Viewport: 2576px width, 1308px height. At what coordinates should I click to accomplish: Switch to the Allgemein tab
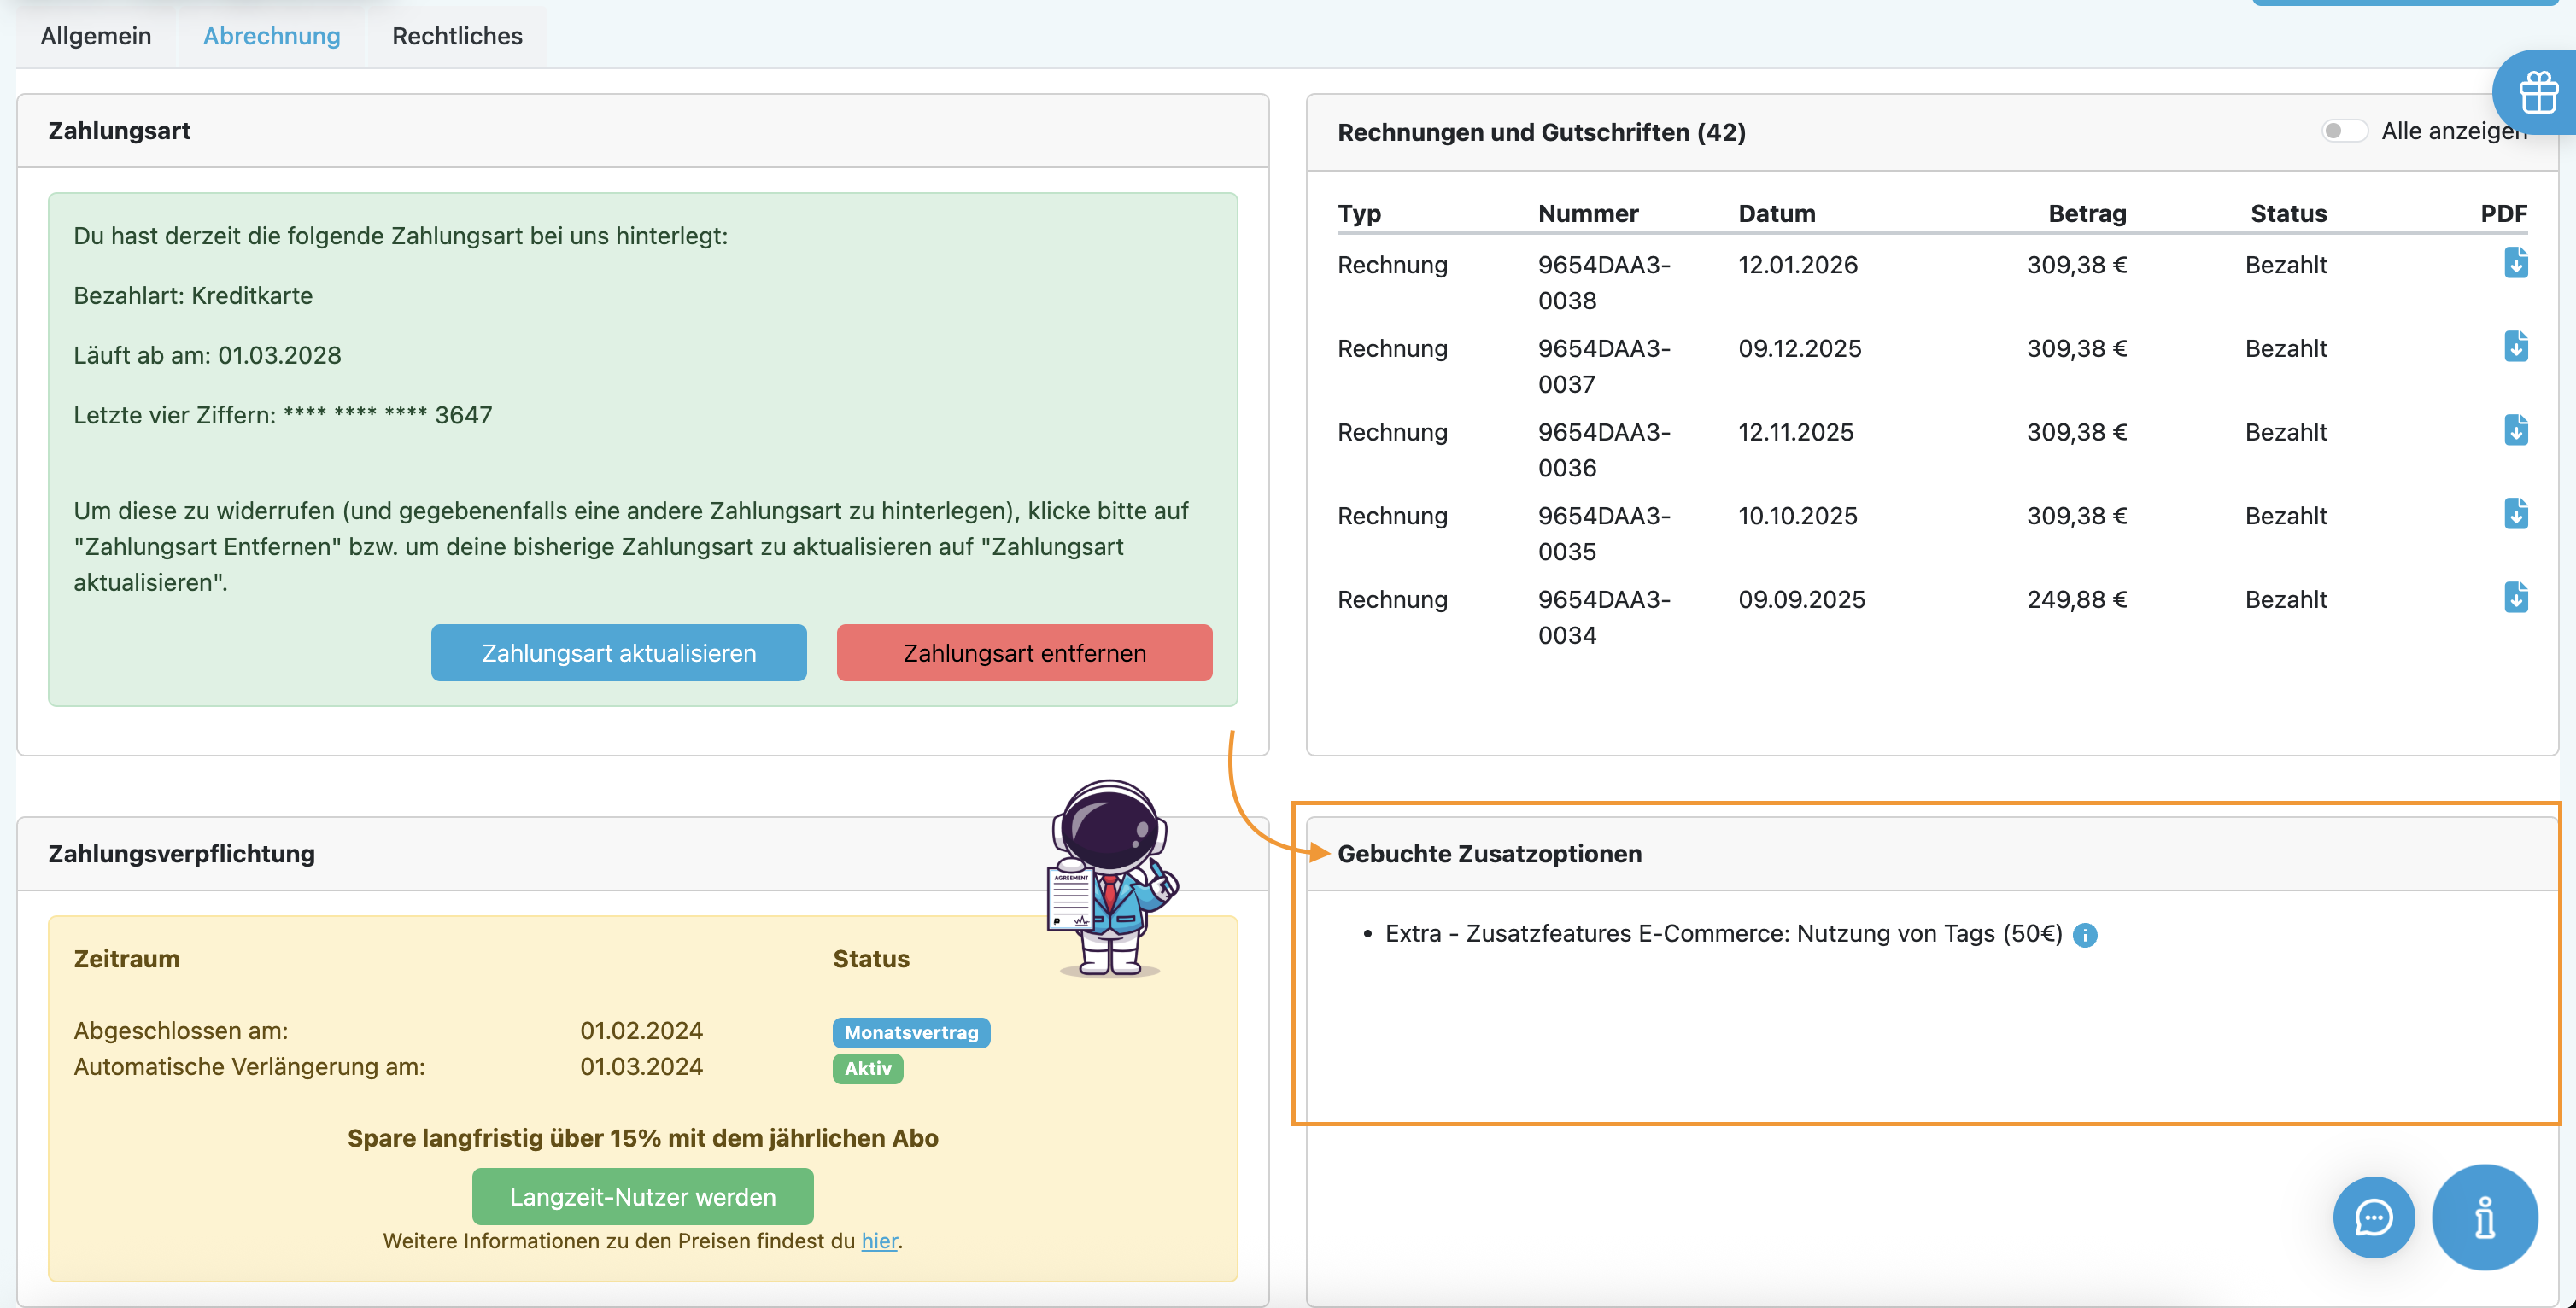96,36
